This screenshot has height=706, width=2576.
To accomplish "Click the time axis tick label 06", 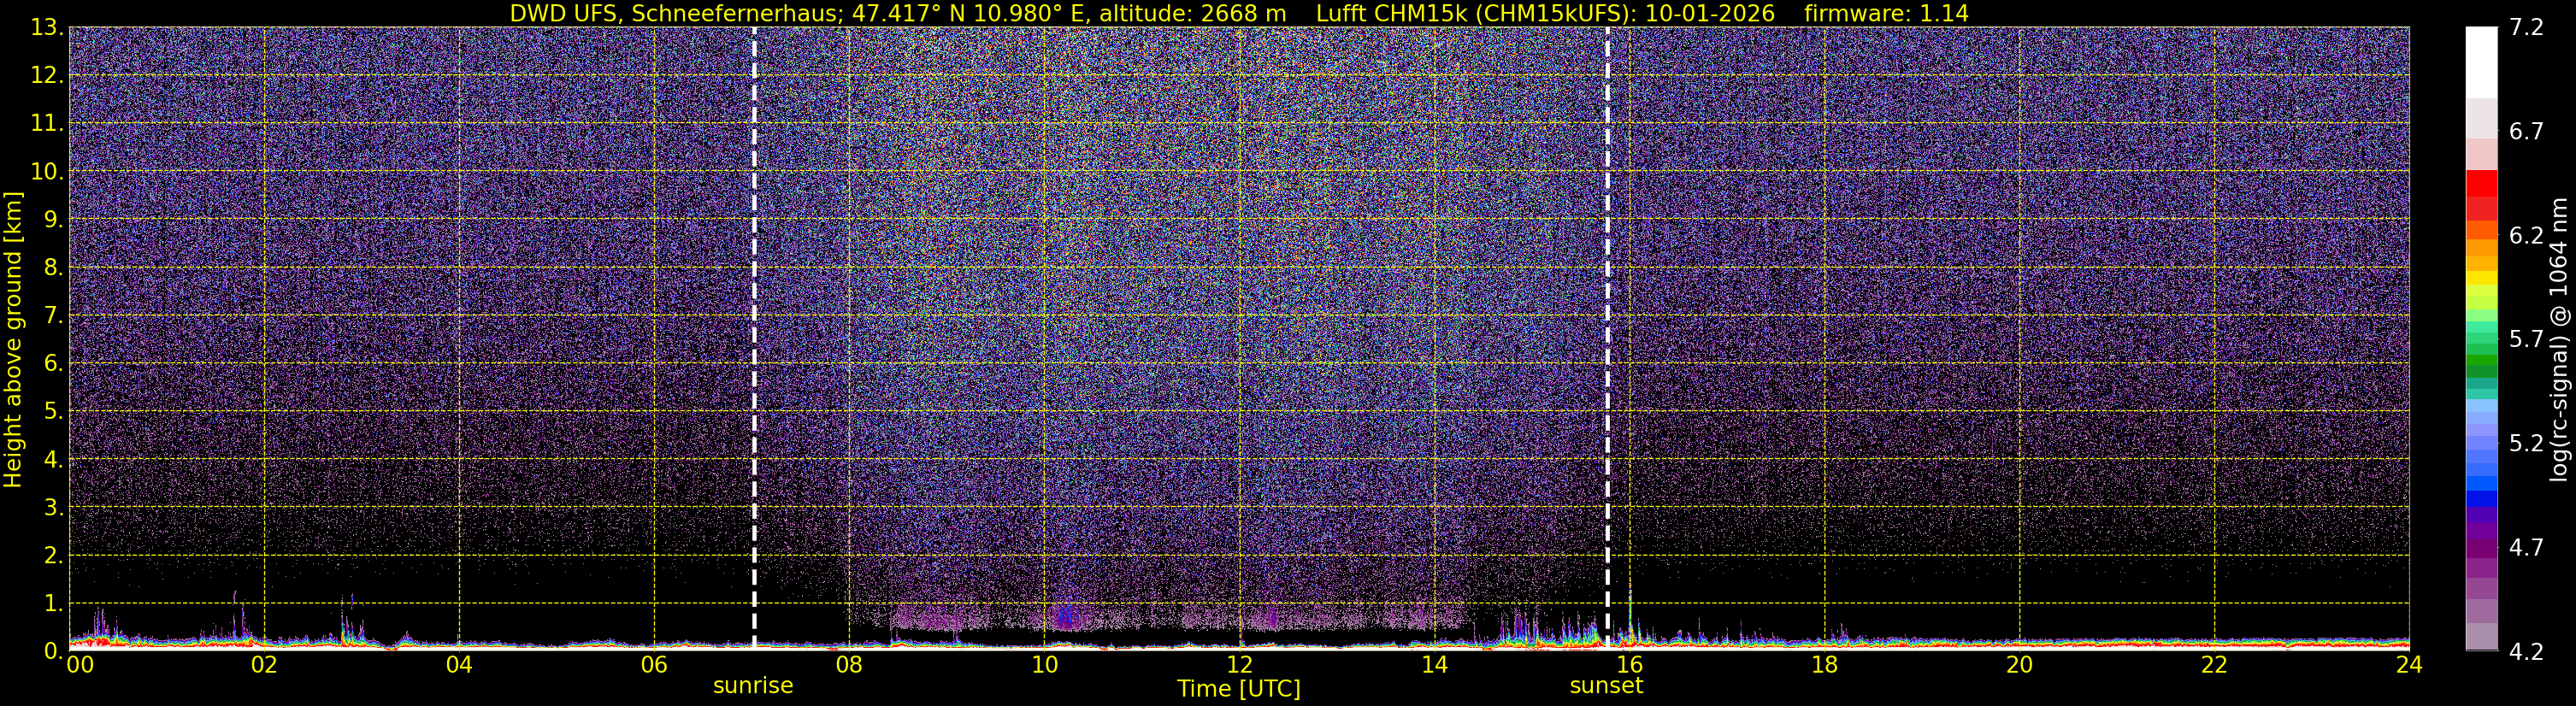I will click(654, 665).
